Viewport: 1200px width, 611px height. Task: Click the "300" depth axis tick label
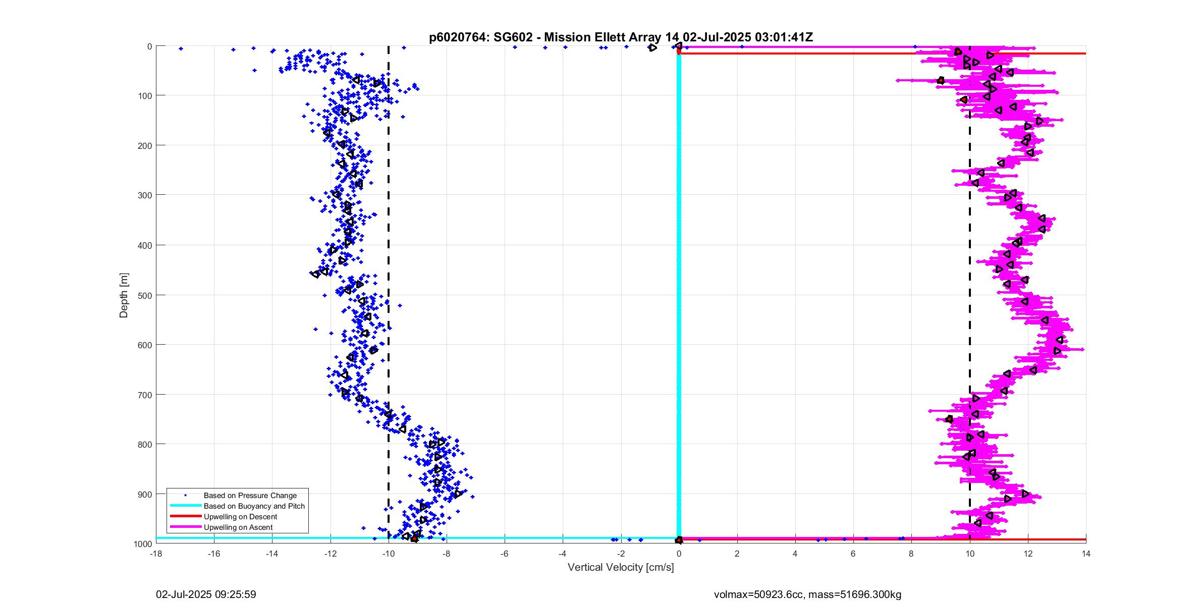pos(144,195)
